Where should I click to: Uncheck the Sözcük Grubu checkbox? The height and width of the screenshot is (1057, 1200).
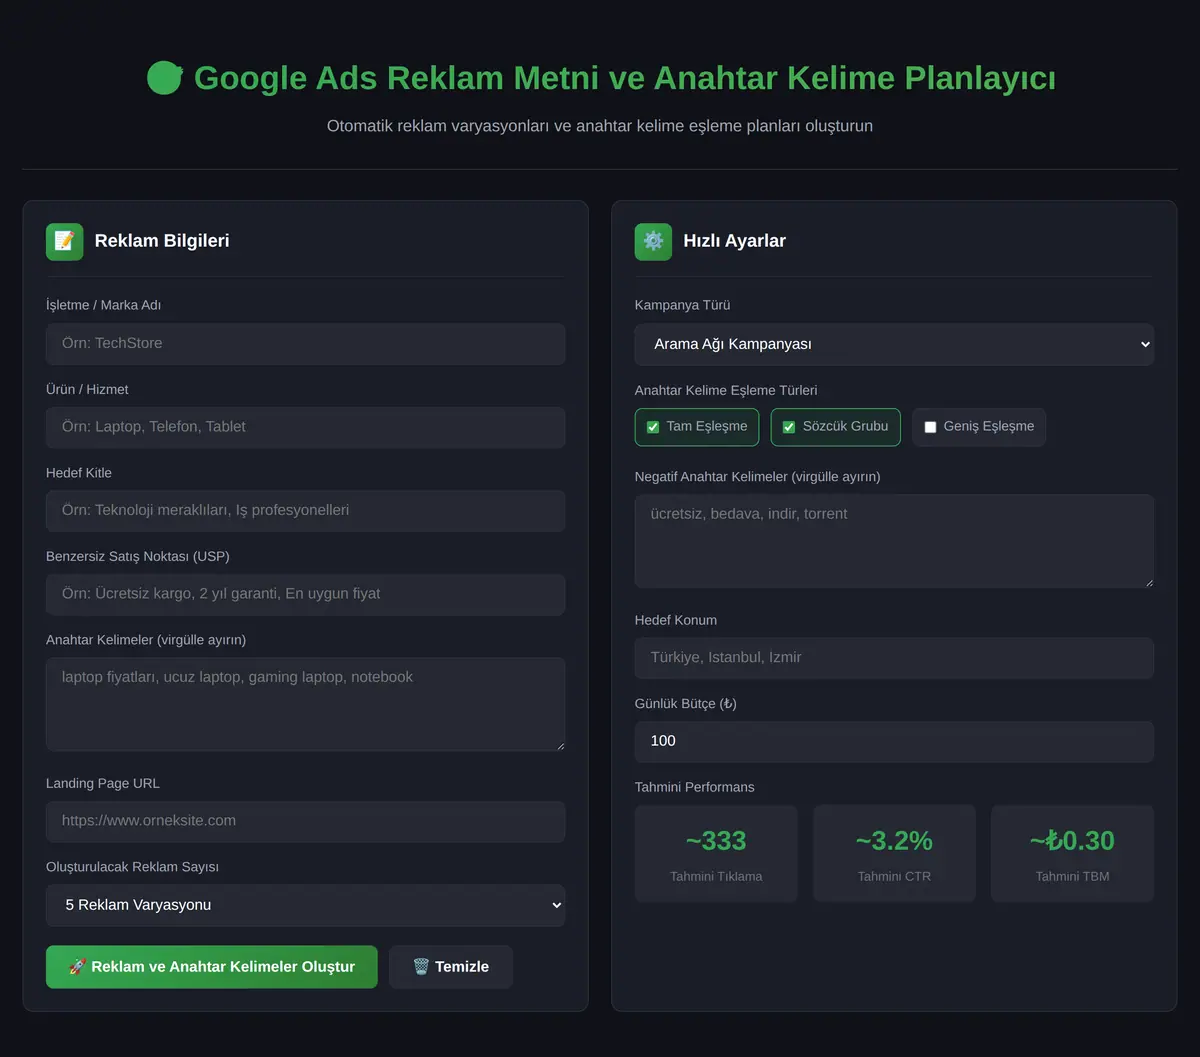789,427
